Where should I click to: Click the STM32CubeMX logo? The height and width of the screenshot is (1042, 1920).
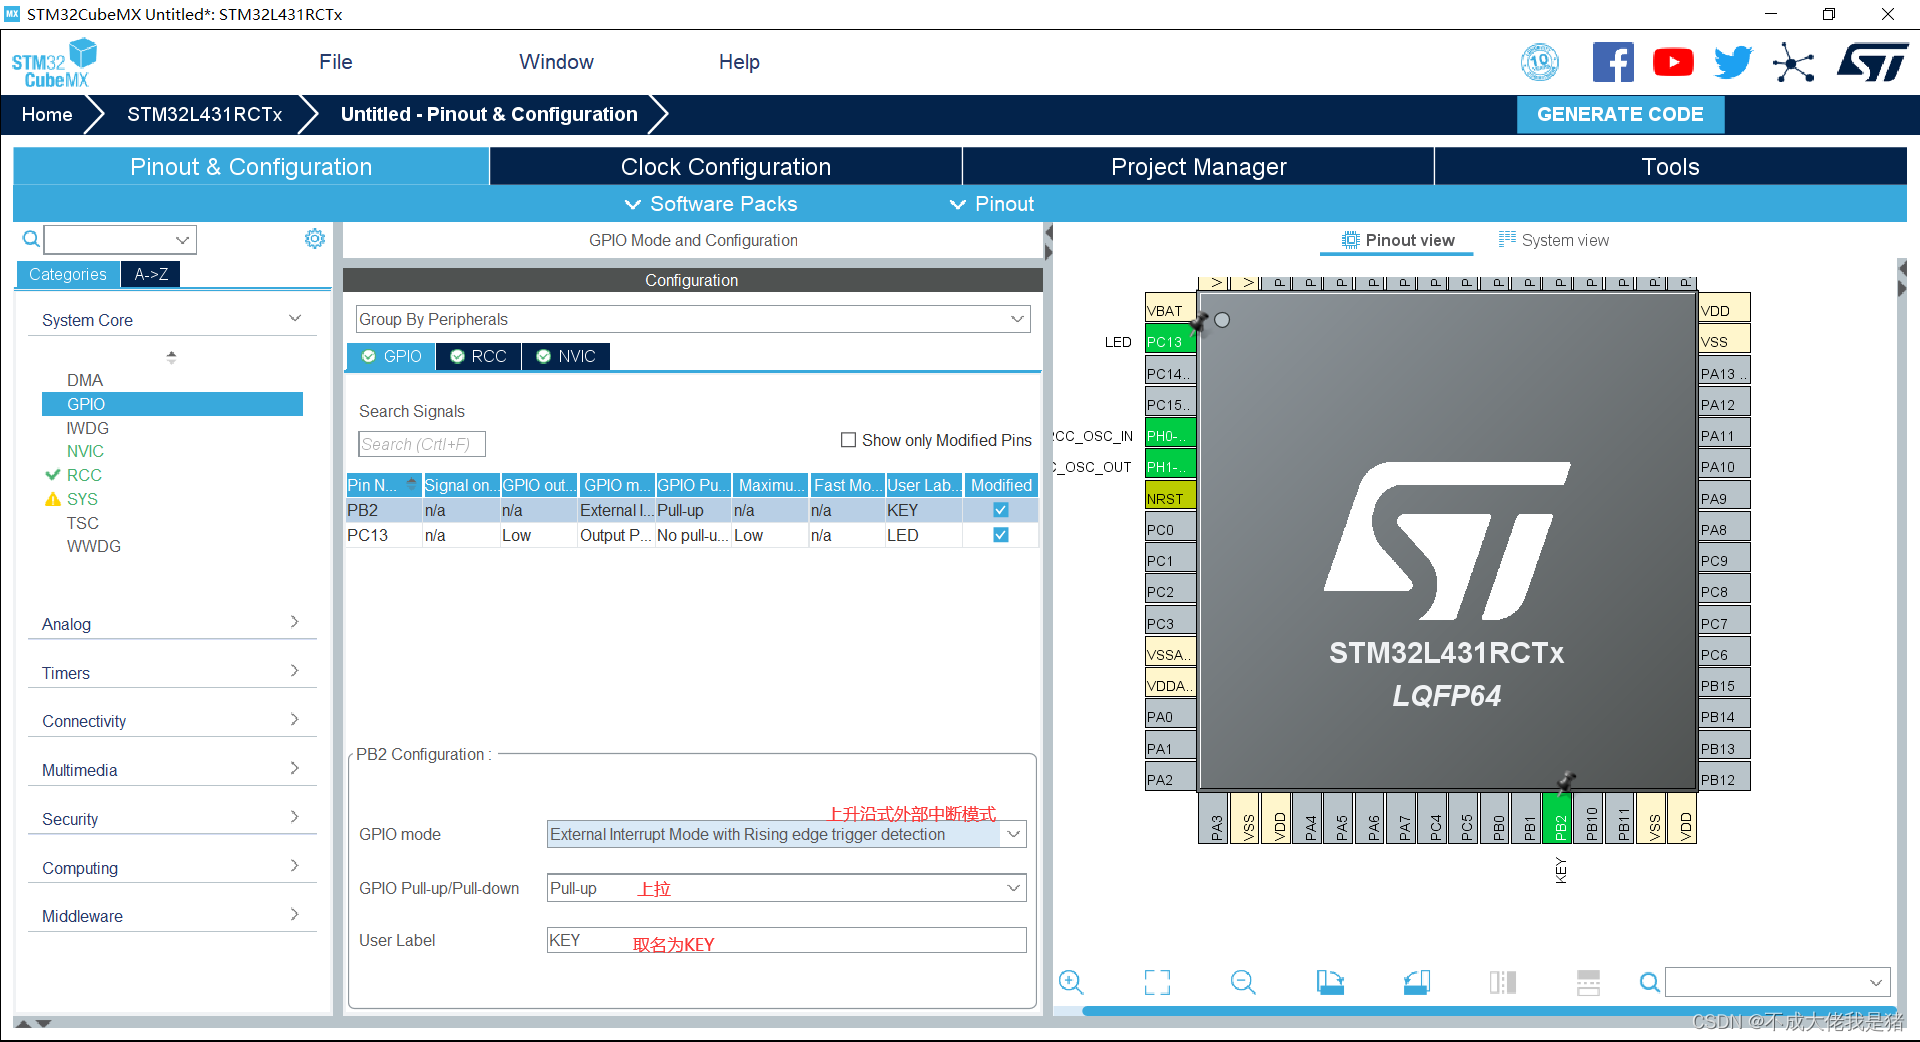click(55, 63)
